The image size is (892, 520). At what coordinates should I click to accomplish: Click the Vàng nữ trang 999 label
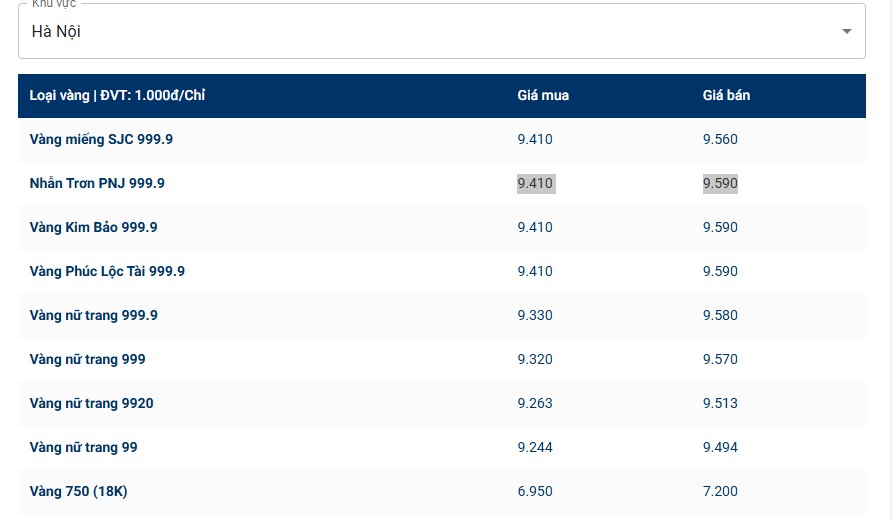(x=87, y=359)
